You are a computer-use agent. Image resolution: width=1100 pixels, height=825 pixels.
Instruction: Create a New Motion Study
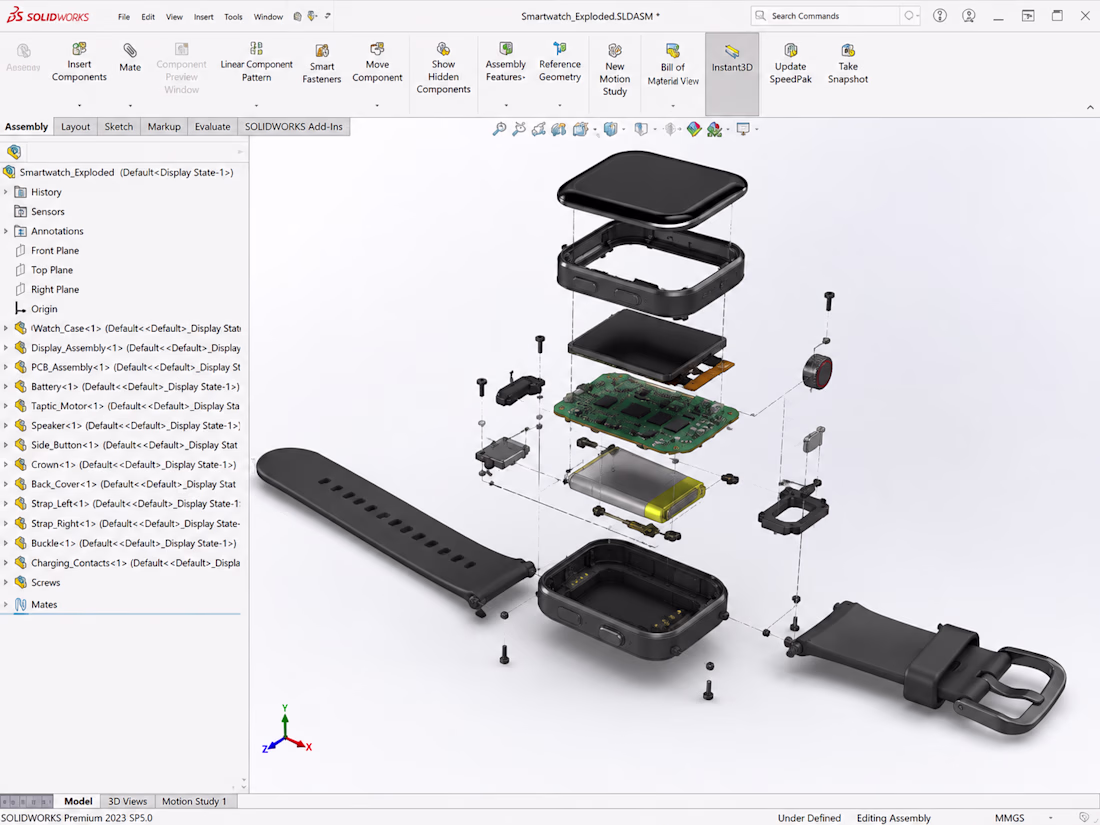[x=615, y=69]
